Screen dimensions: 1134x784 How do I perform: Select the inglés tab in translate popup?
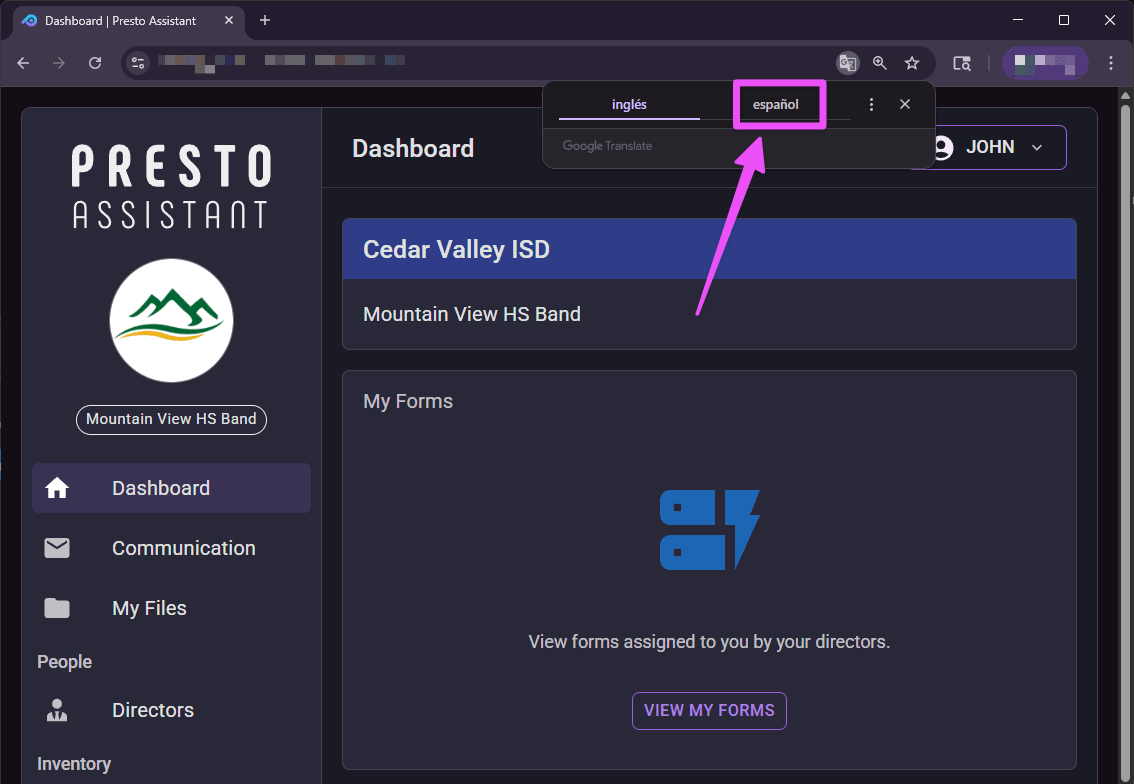[x=629, y=104]
